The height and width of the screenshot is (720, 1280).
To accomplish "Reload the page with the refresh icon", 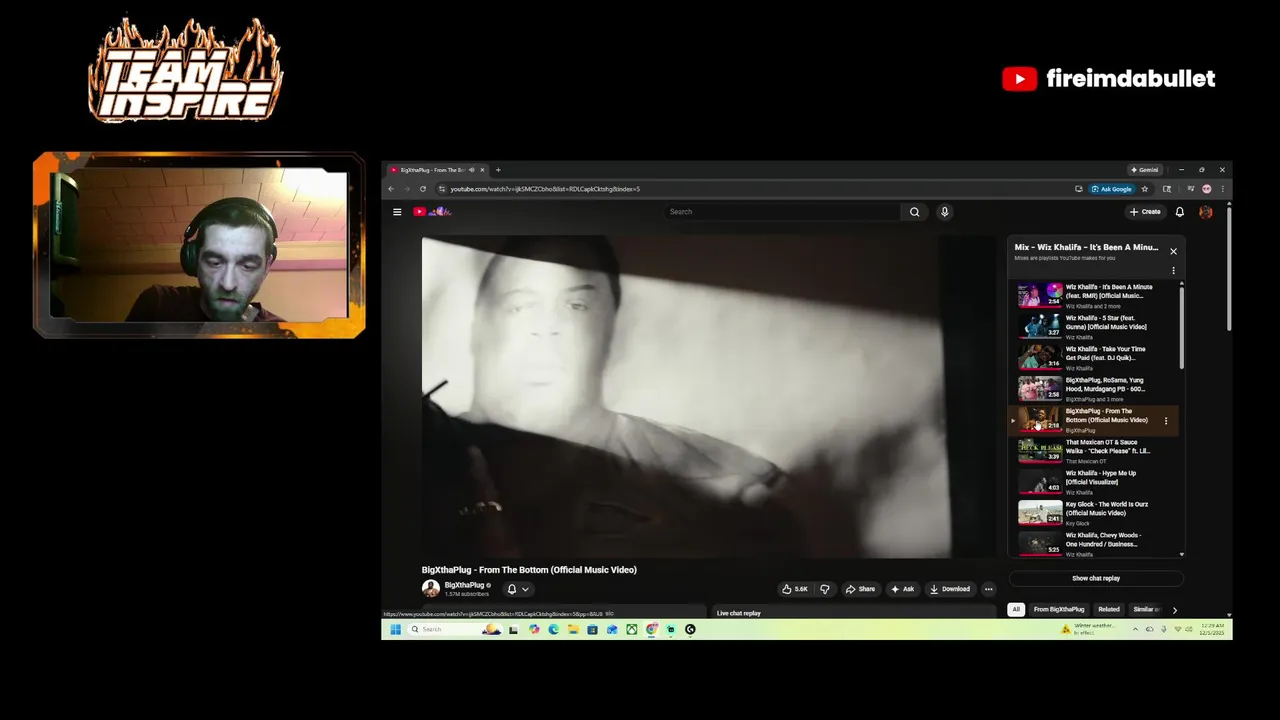I will 423,189.
